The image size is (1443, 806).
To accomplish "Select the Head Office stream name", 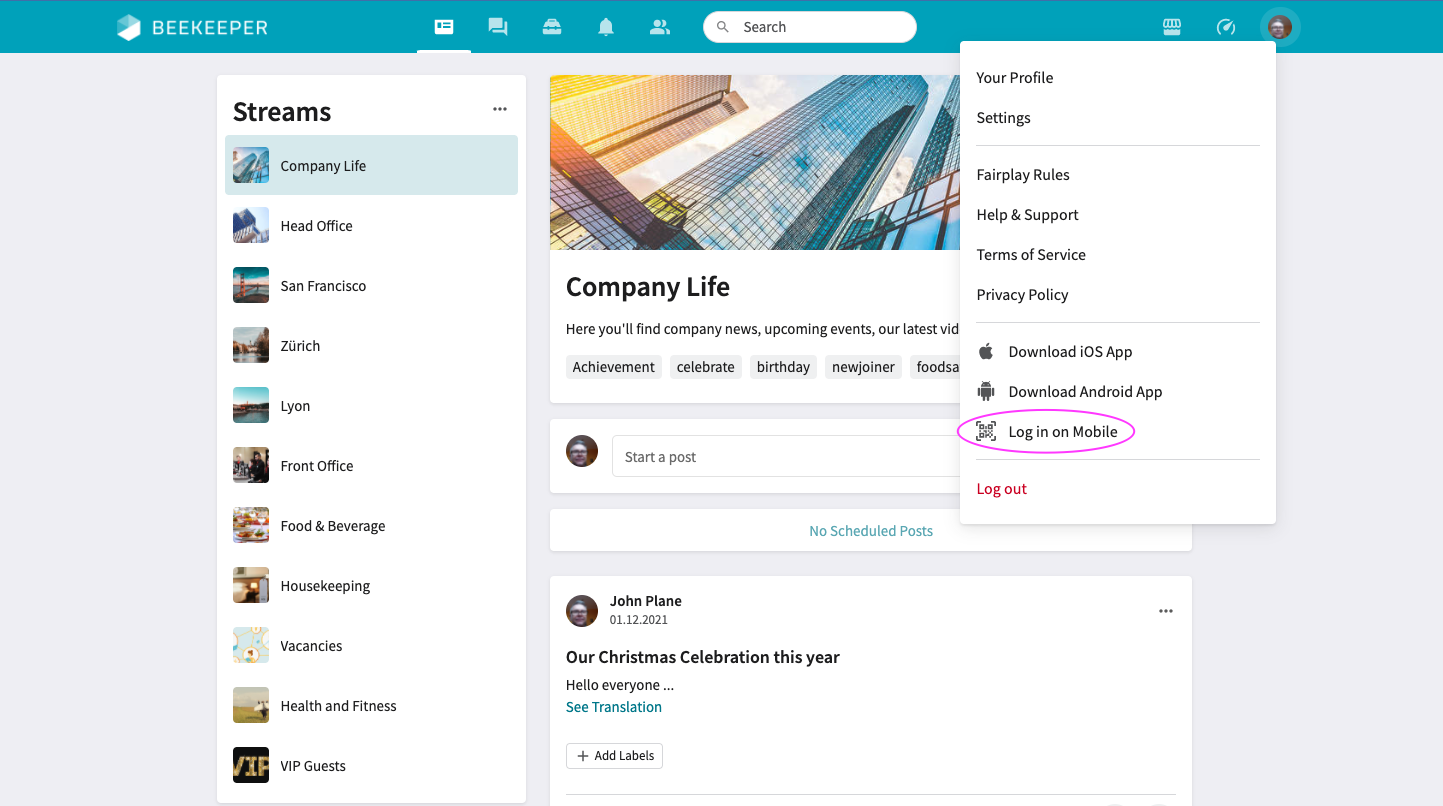I will [316, 226].
